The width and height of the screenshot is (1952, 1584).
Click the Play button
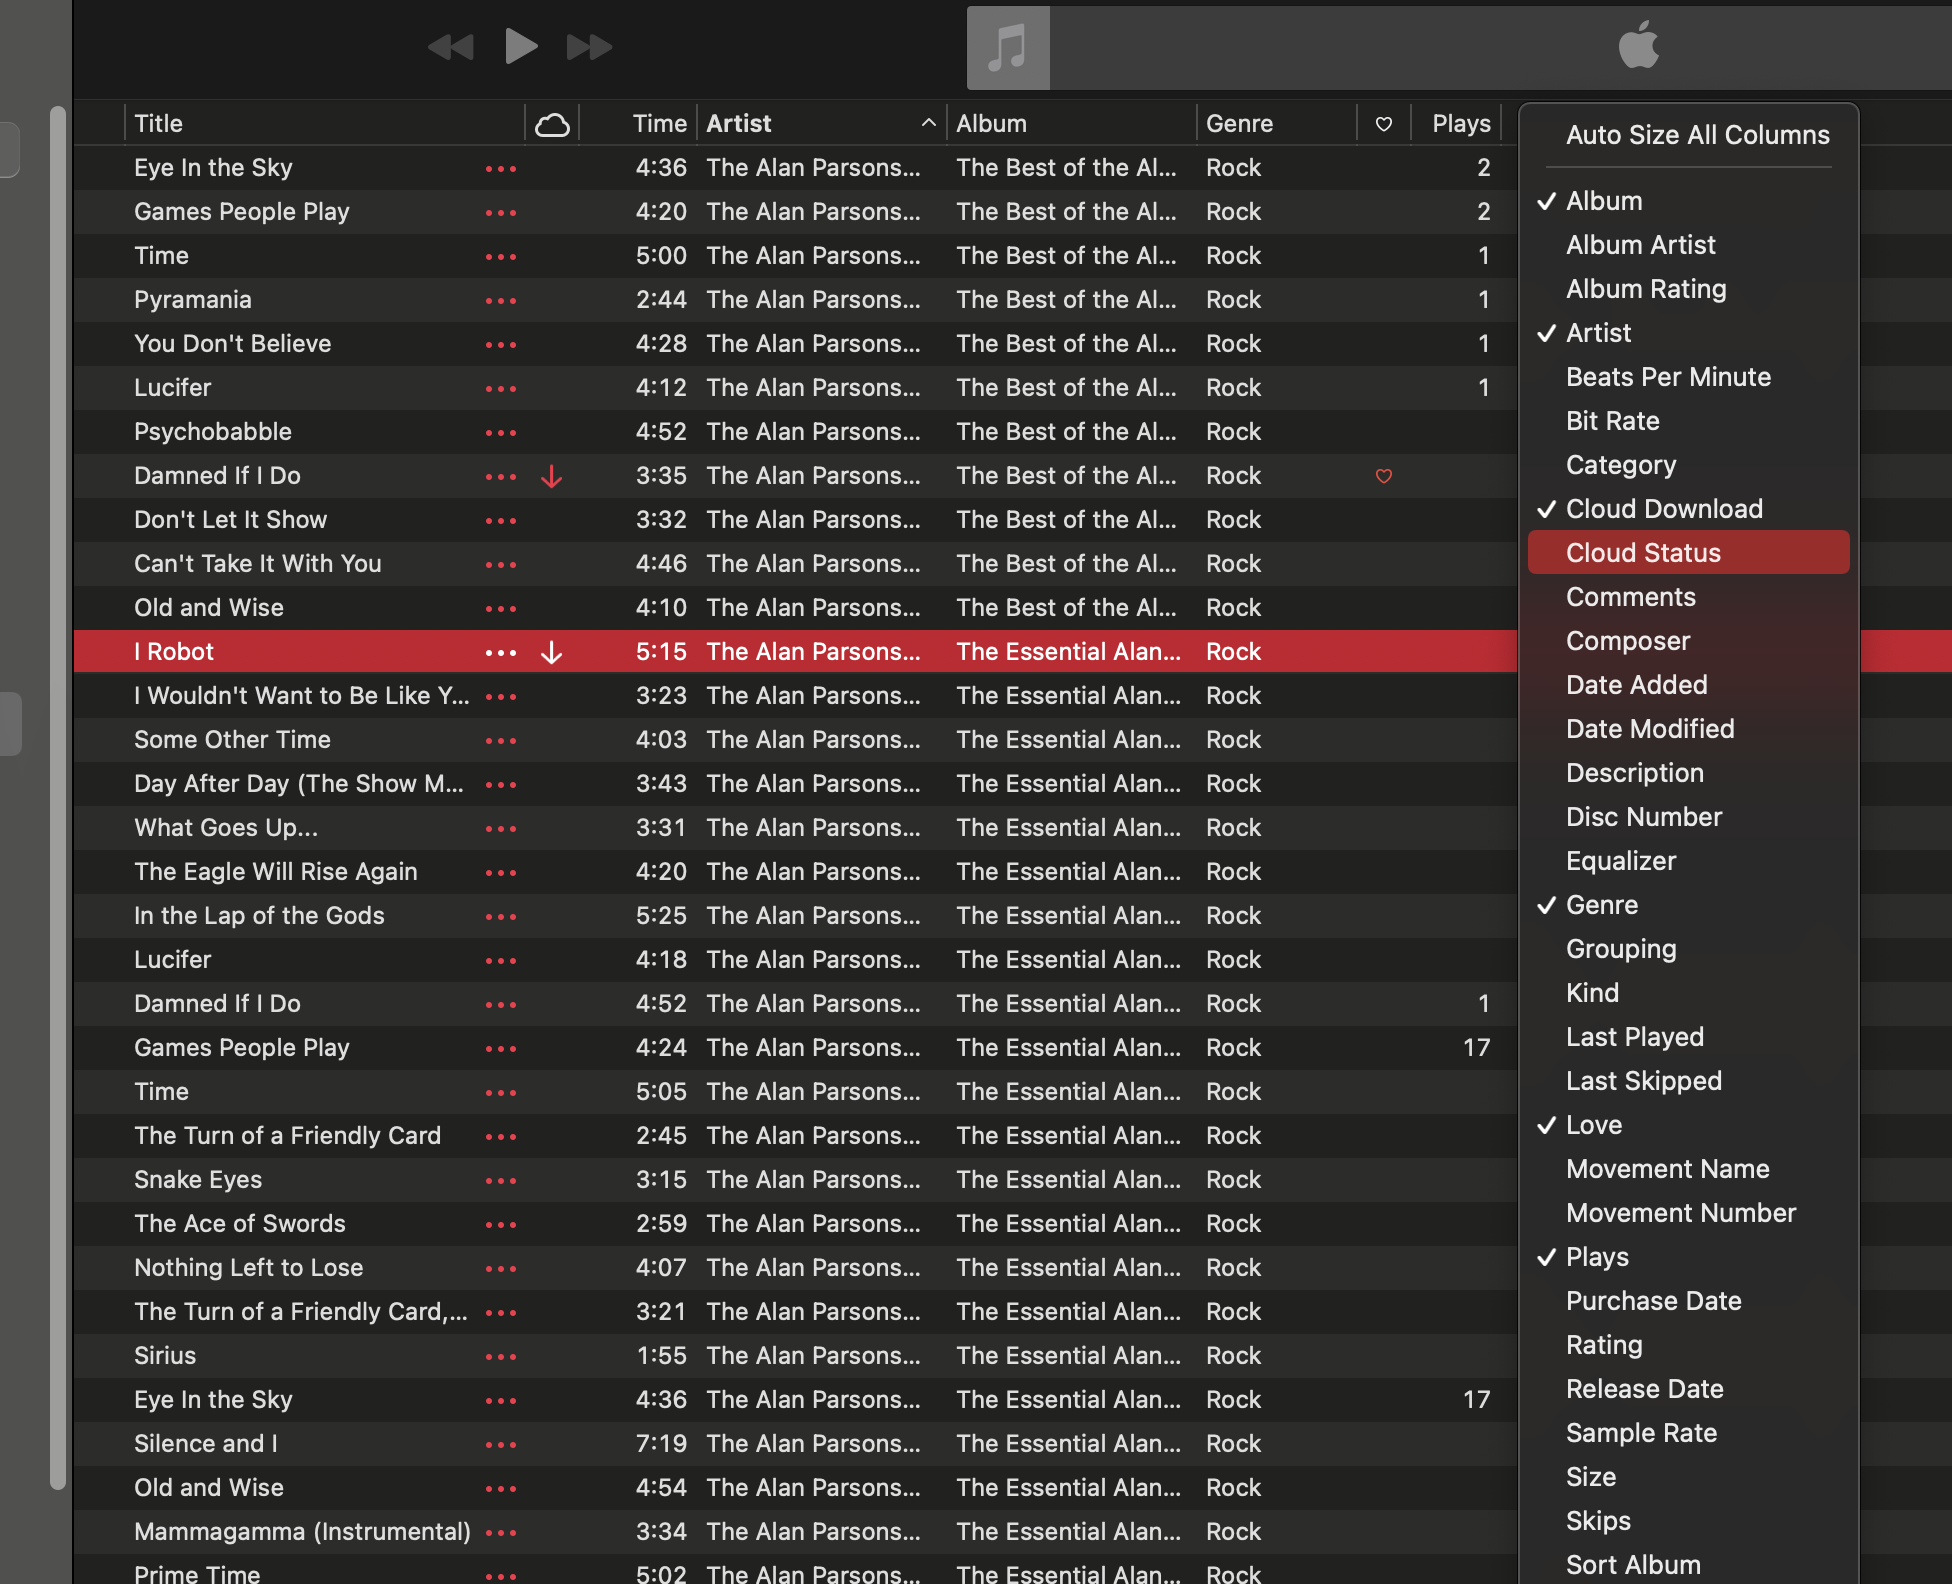520,46
